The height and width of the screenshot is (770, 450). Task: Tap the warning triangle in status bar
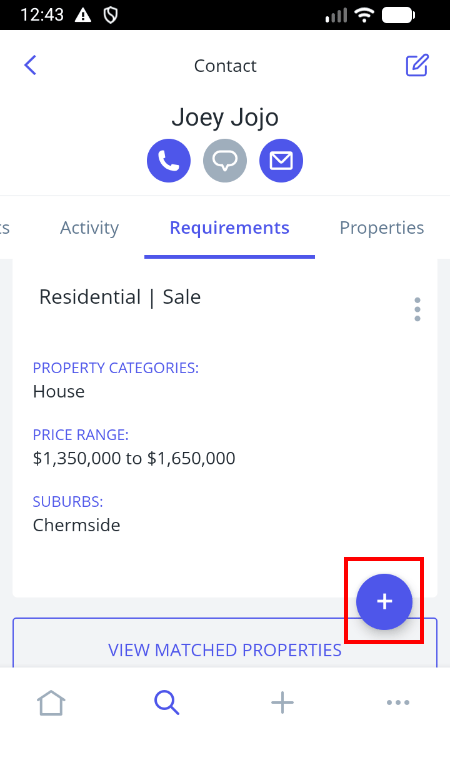[x=83, y=15]
